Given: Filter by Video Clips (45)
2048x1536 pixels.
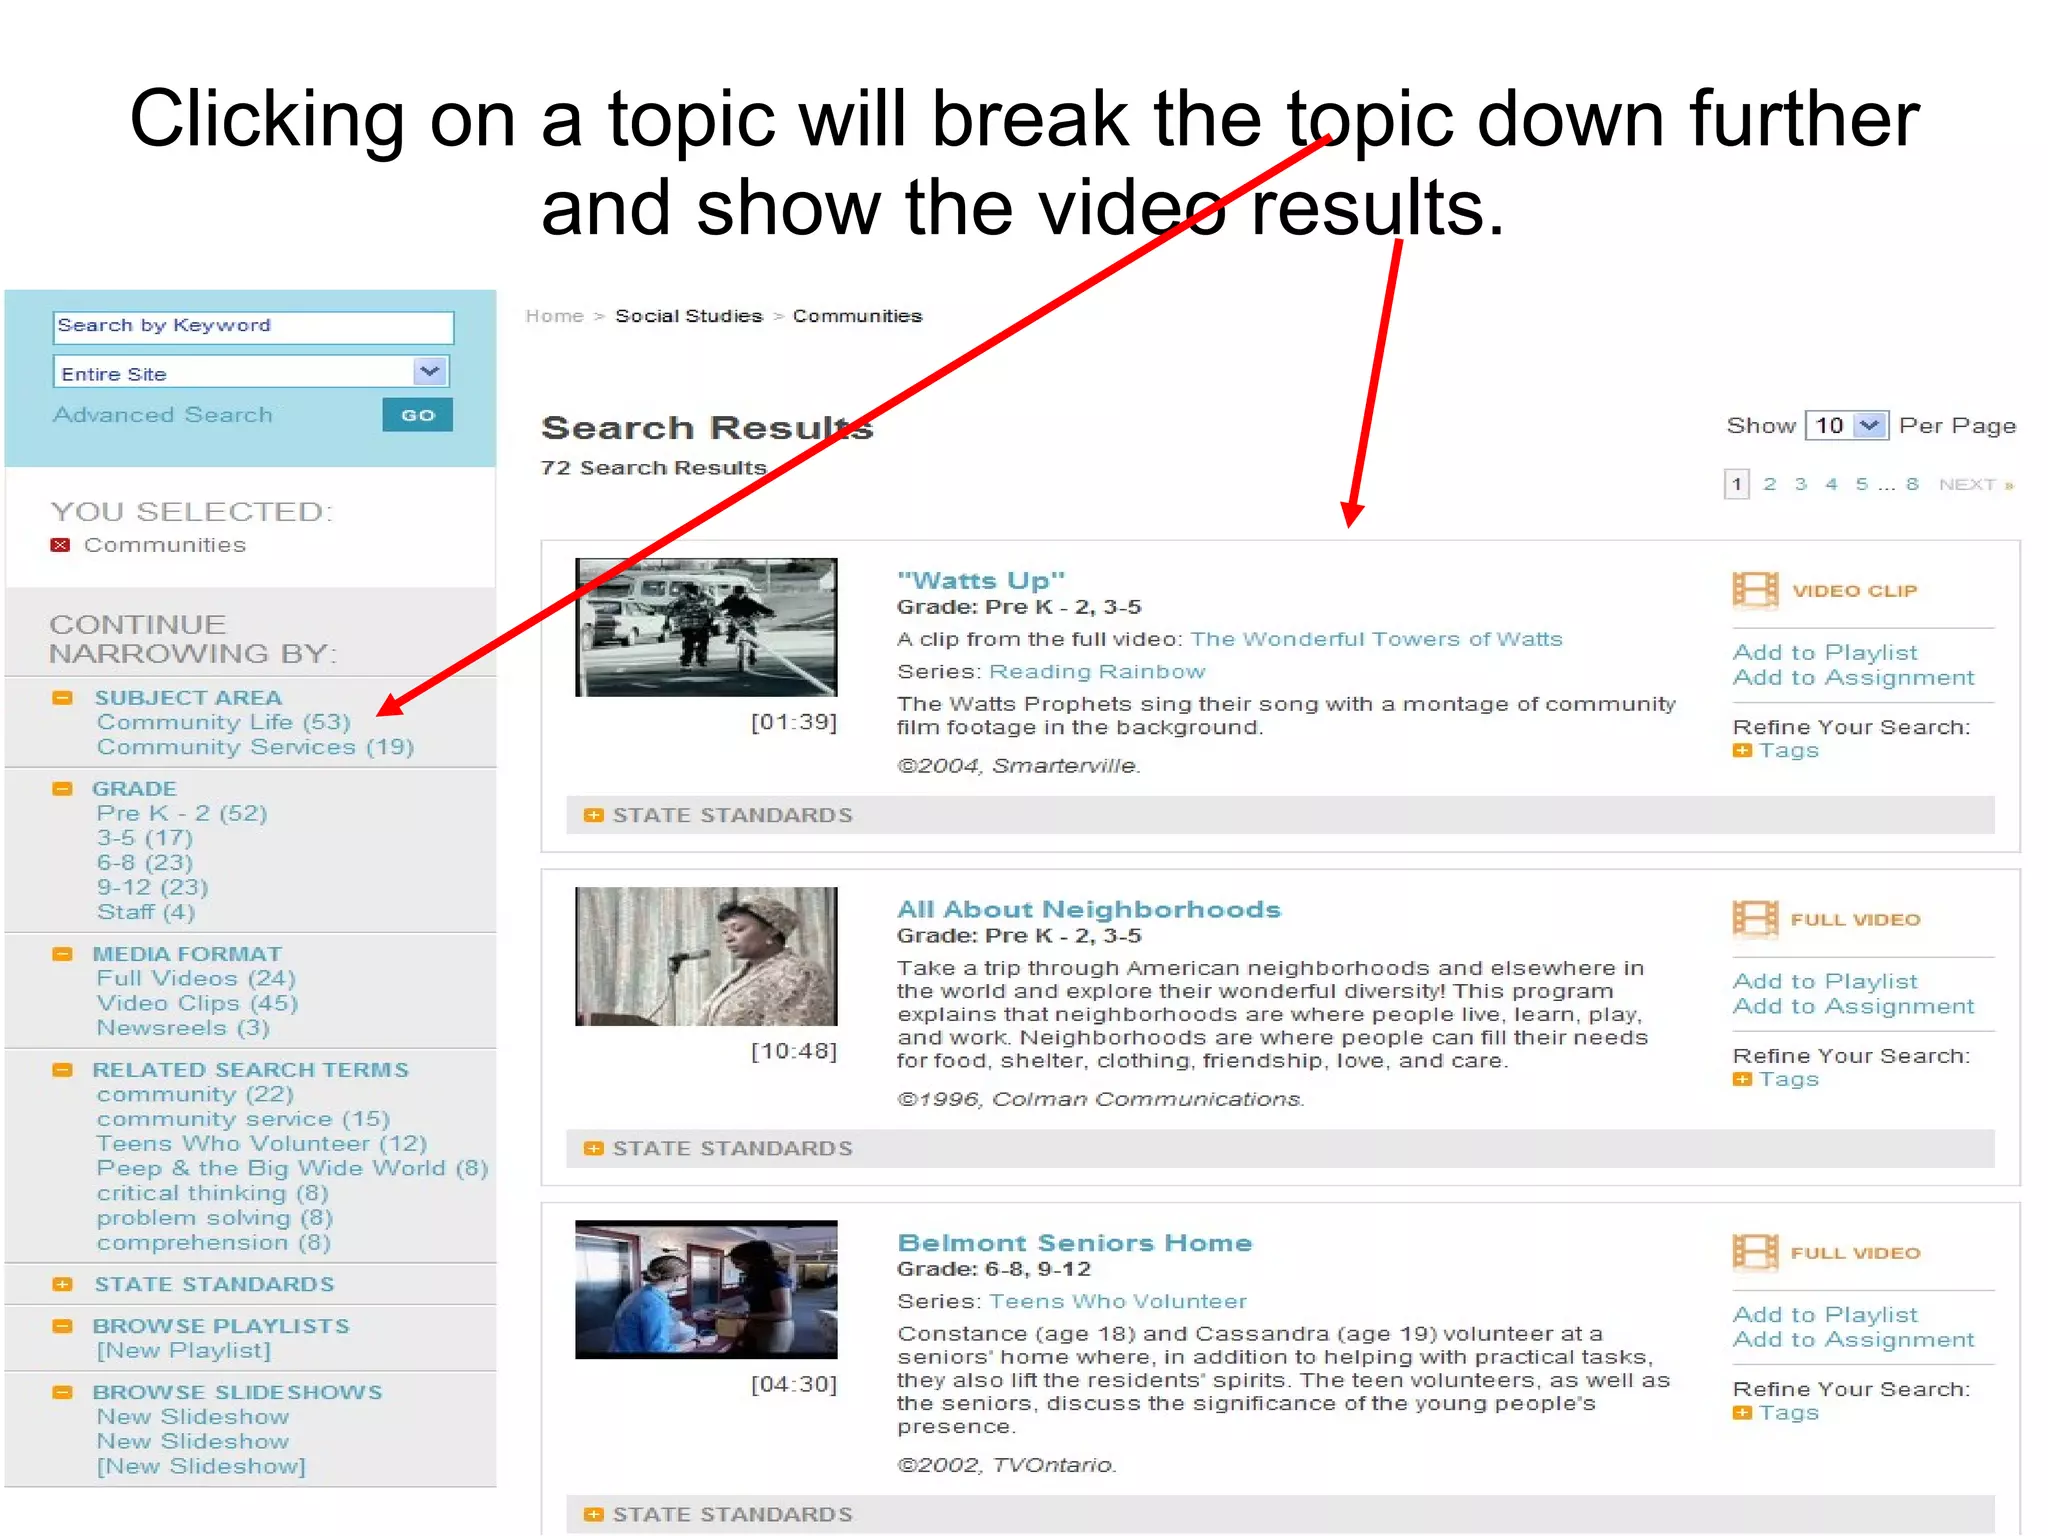Looking at the screenshot, I should tap(198, 1003).
